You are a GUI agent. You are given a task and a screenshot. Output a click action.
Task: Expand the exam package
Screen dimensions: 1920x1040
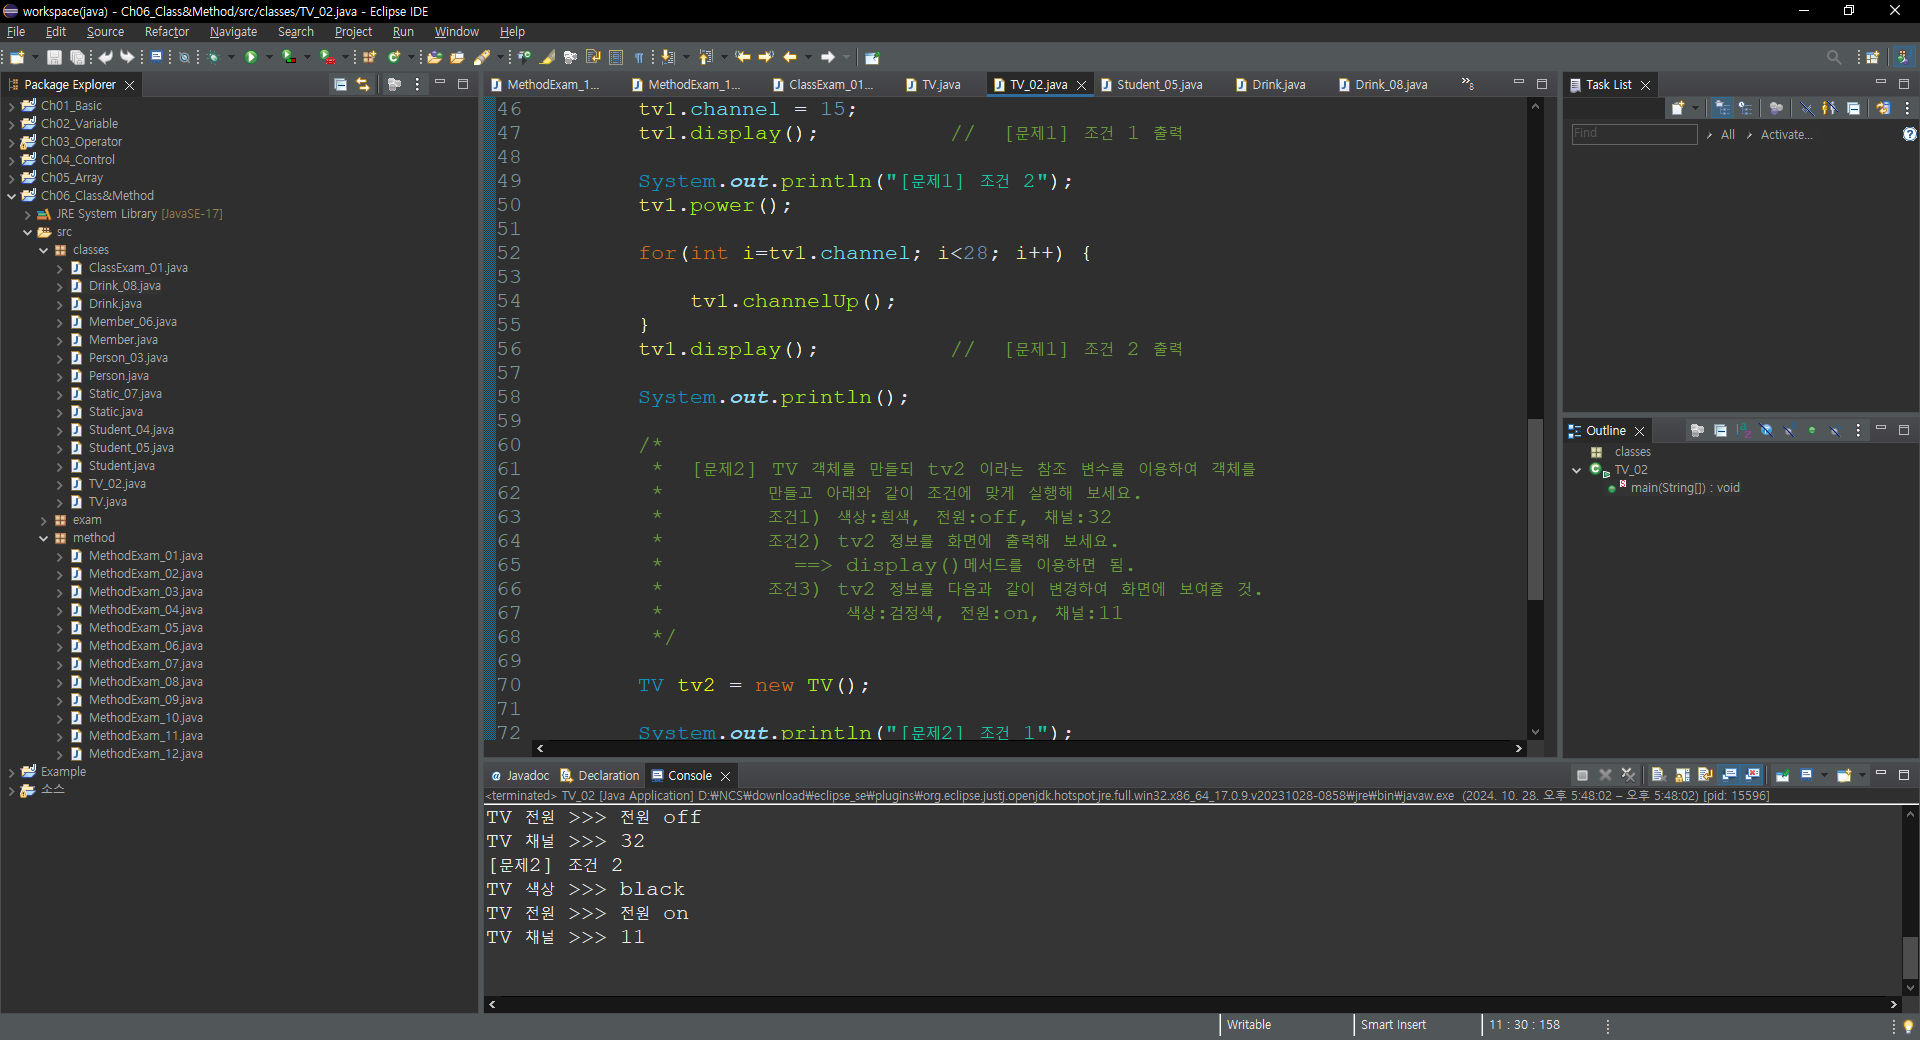tap(43, 520)
